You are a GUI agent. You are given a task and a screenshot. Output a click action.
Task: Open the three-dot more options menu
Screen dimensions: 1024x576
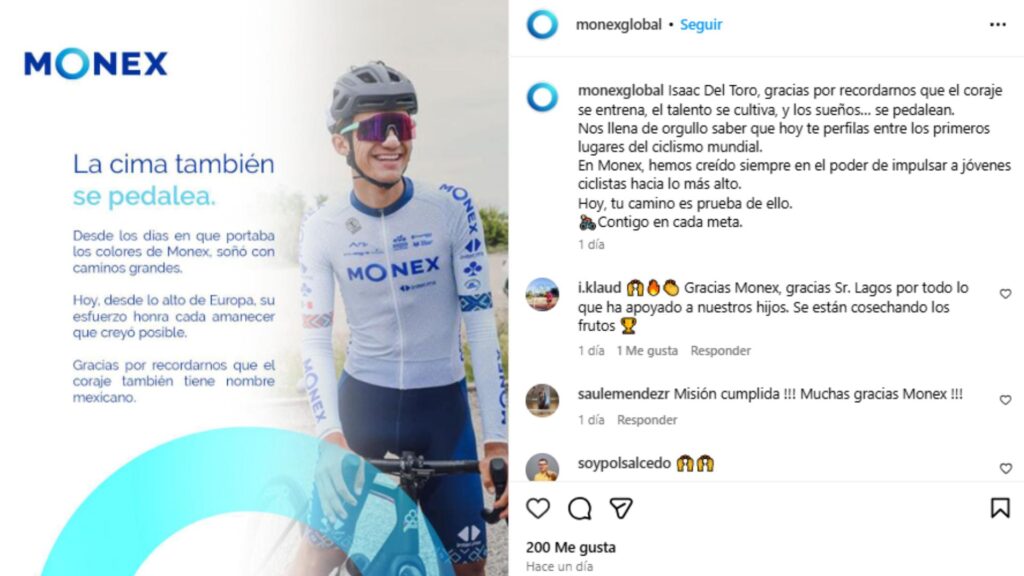[x=997, y=25]
